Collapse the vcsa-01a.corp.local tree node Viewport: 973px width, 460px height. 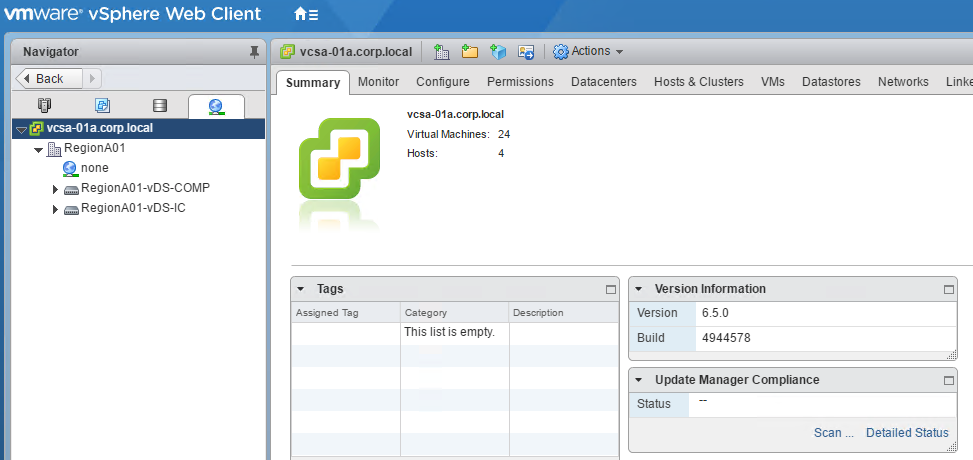coord(21,130)
